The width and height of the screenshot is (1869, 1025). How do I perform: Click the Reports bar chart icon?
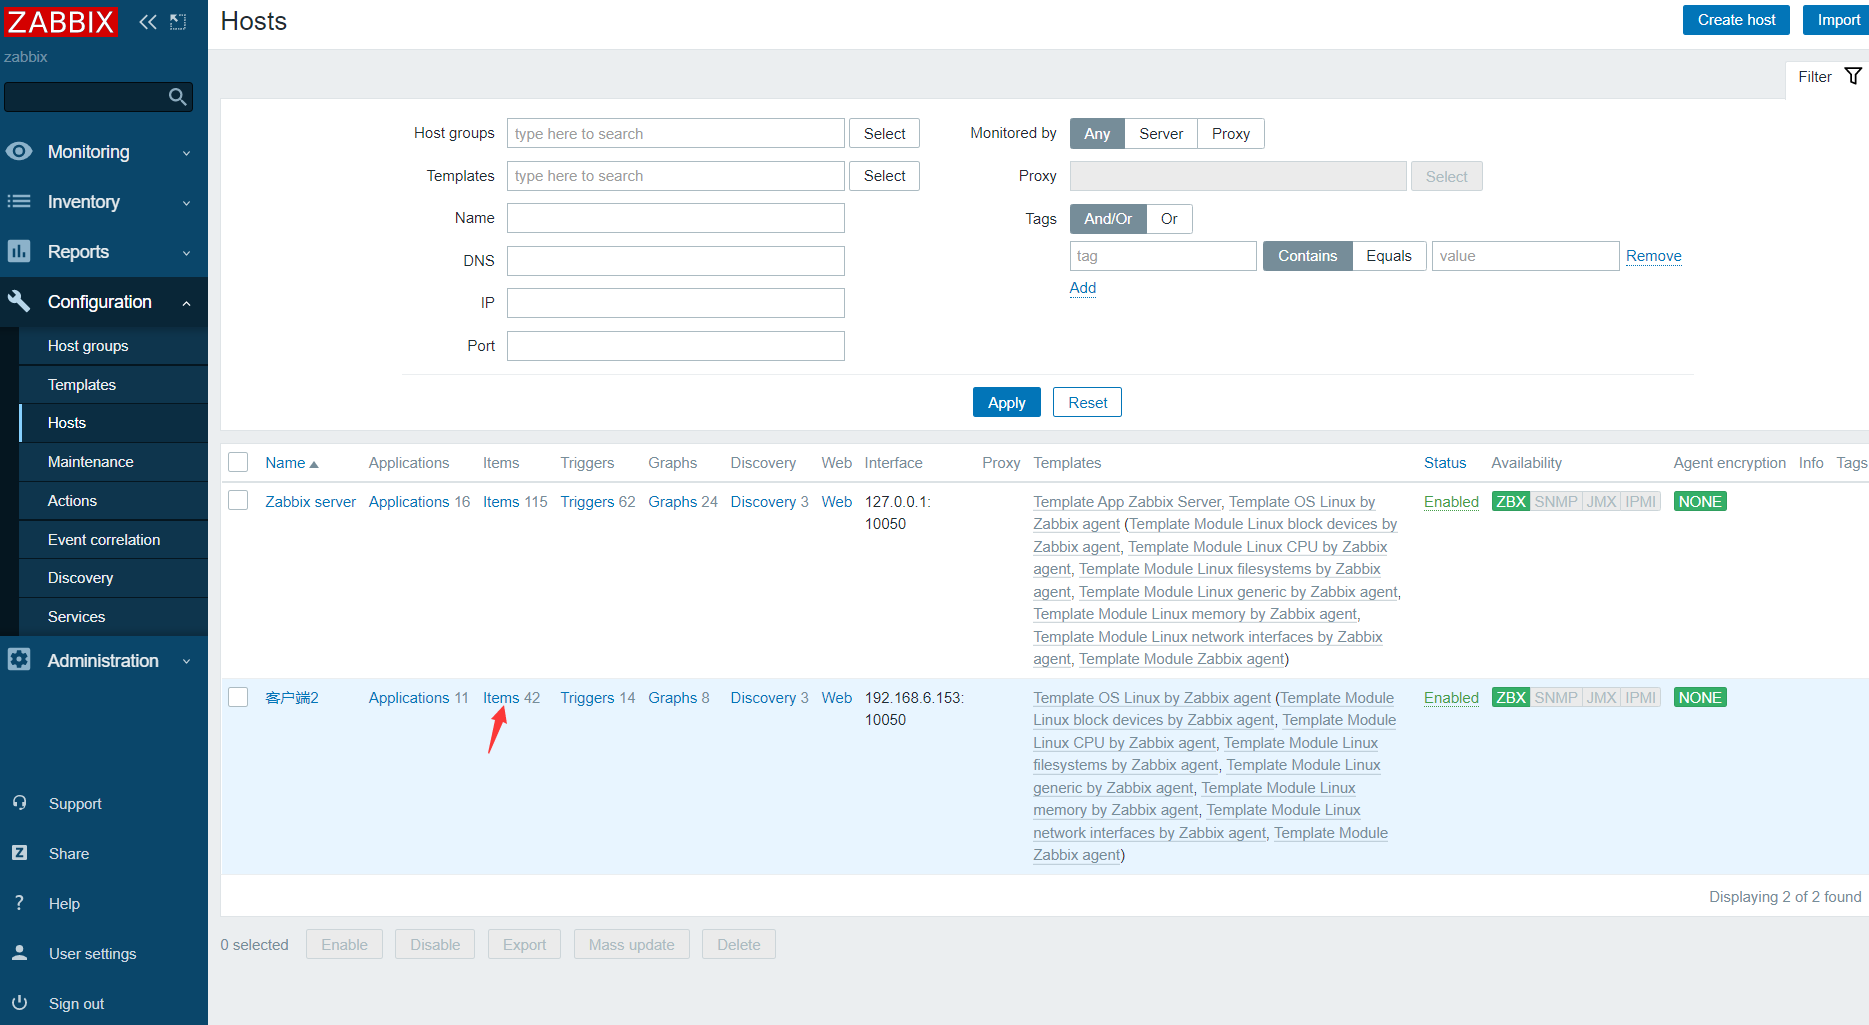point(19,251)
